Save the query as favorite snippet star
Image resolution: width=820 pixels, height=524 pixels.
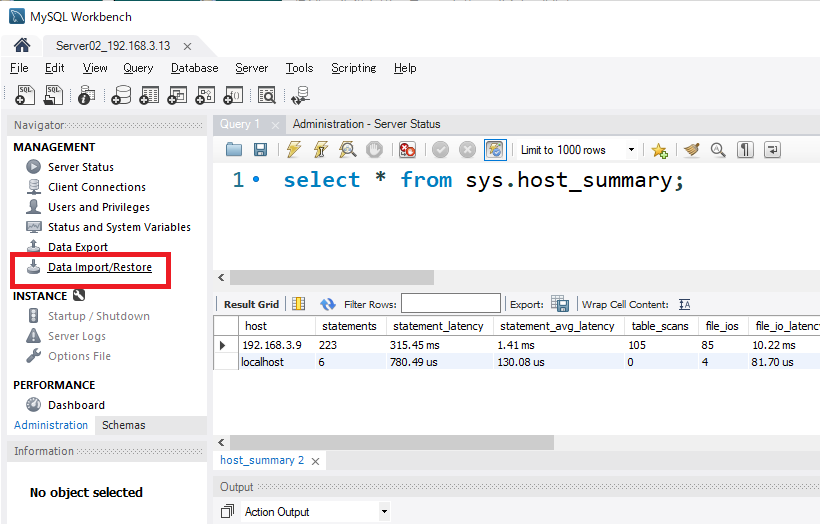coord(659,150)
